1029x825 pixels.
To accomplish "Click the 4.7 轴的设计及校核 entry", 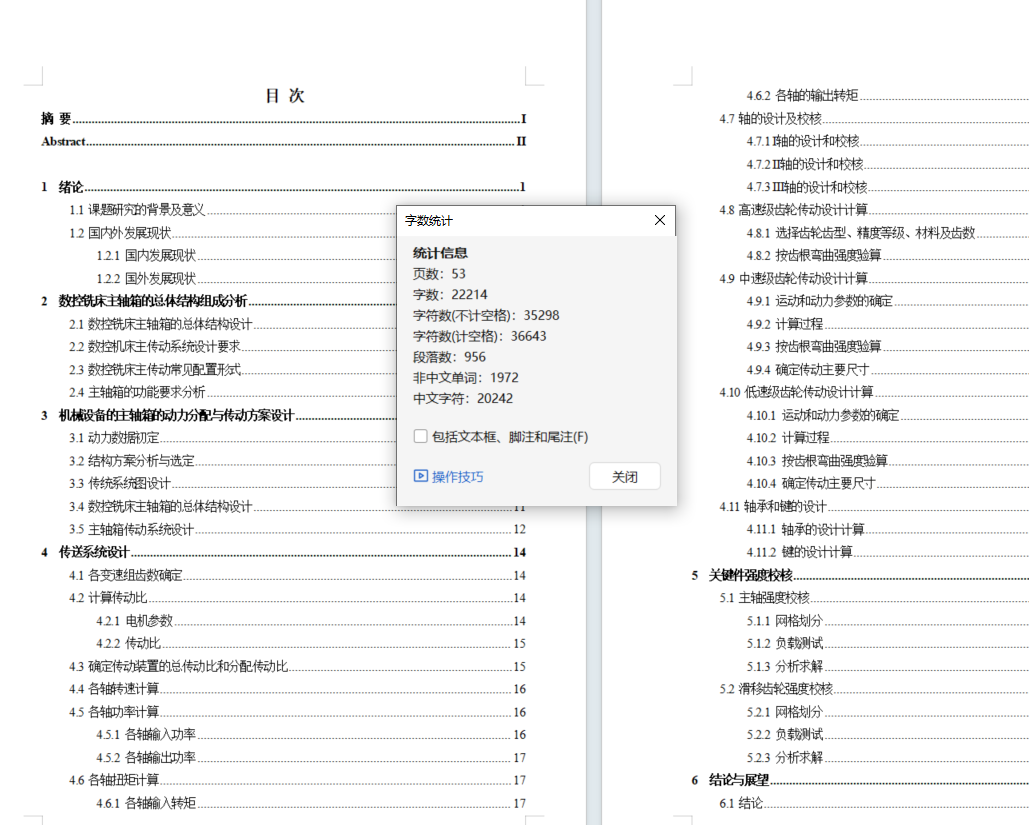I will 874,119.
